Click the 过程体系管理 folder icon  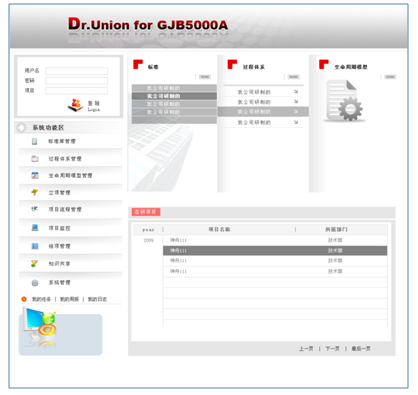click(x=35, y=159)
